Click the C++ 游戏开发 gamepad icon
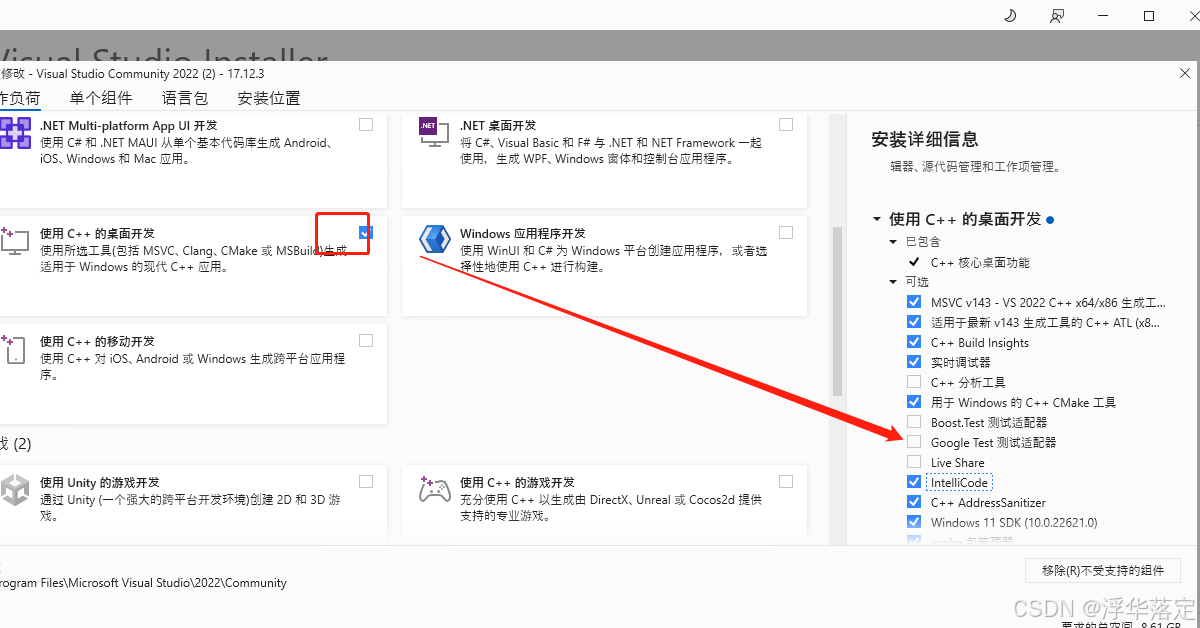1200x628 pixels. [x=434, y=490]
